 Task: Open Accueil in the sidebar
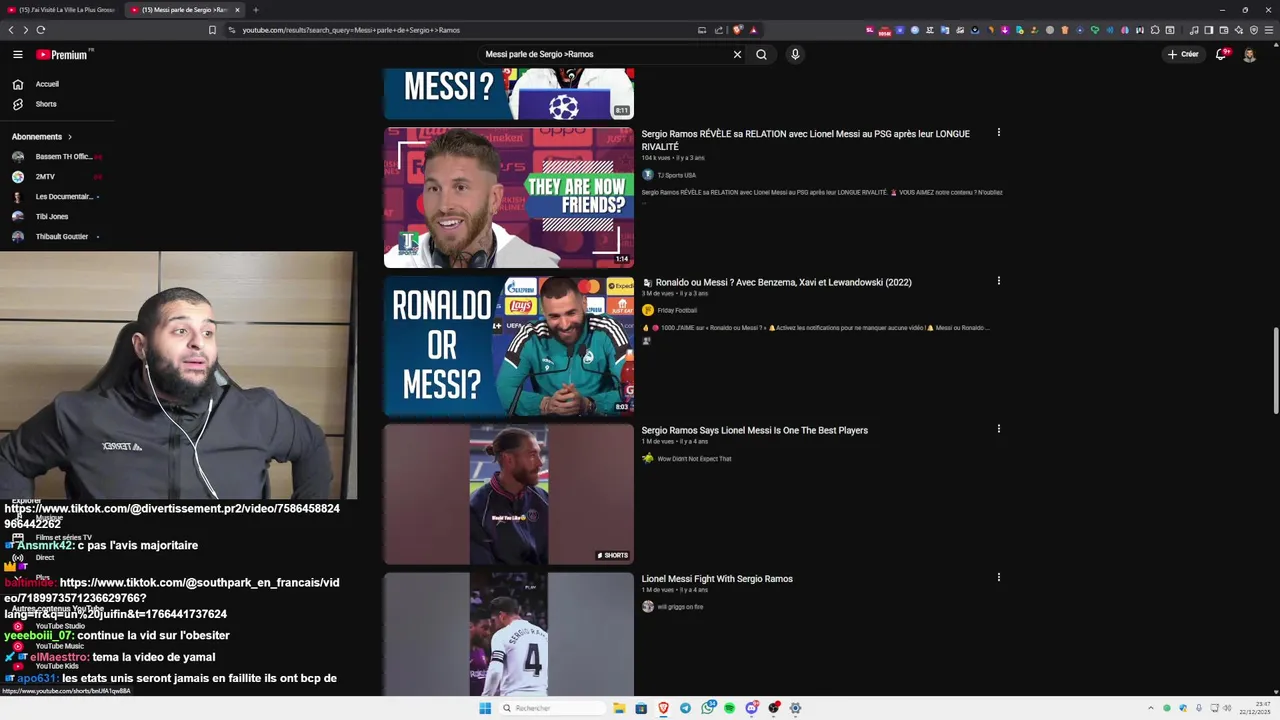click(x=47, y=84)
